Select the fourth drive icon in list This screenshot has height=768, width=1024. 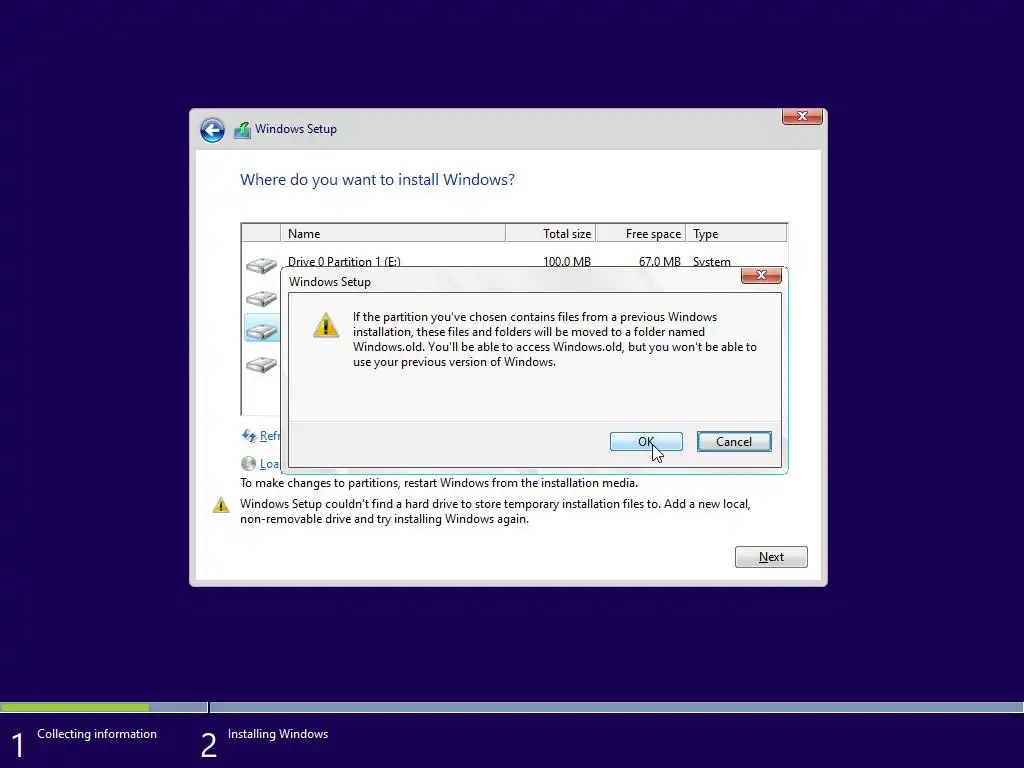pyautogui.click(x=261, y=364)
